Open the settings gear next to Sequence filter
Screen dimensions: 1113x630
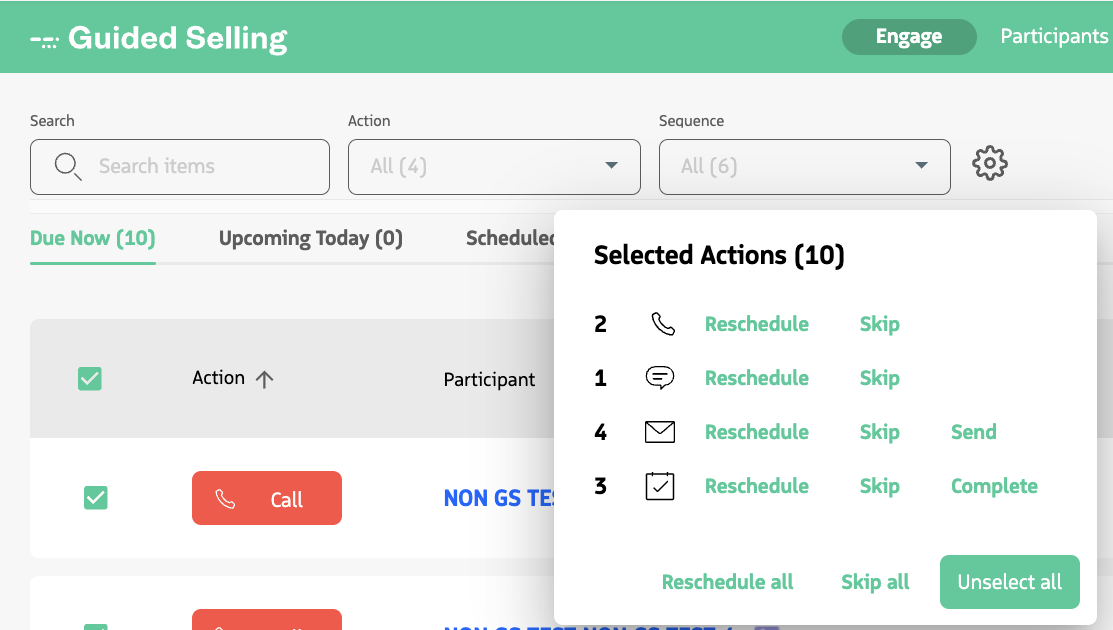(989, 163)
